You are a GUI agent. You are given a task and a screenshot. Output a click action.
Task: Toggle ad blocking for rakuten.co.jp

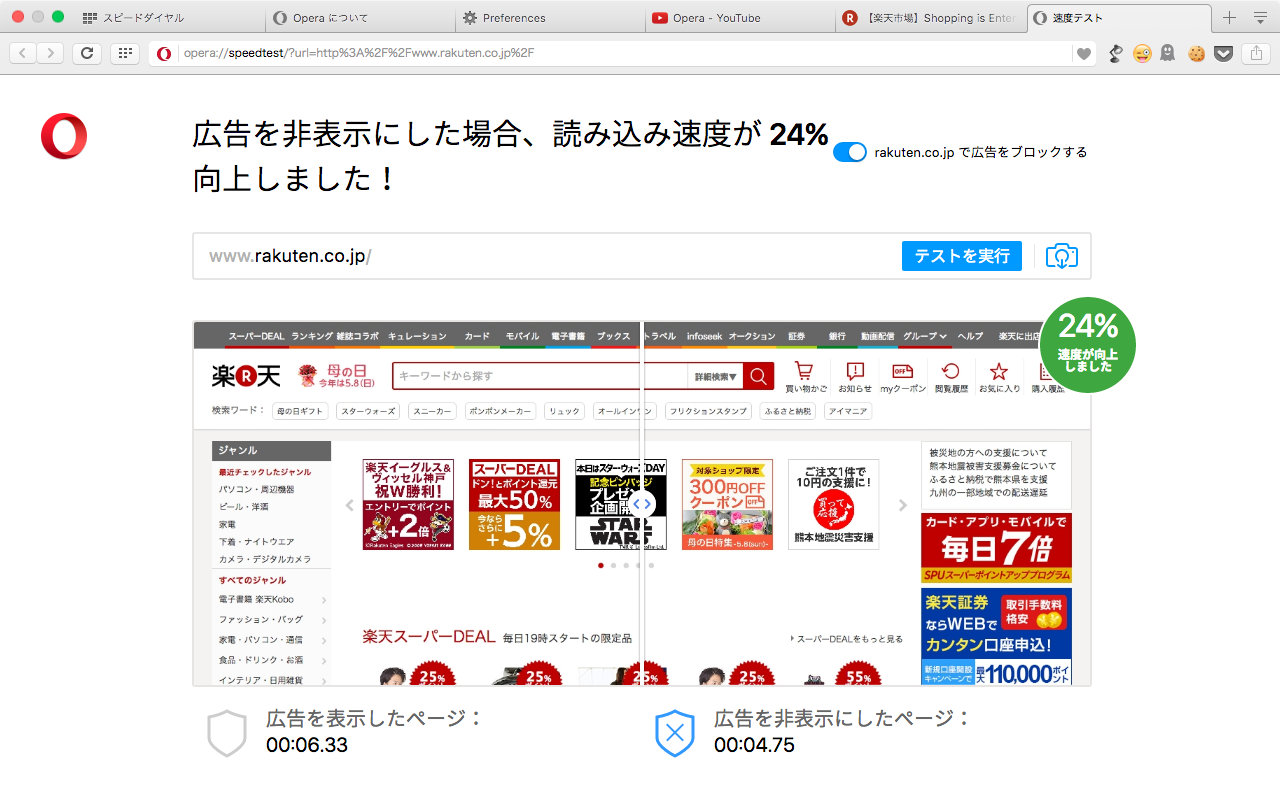pyautogui.click(x=849, y=152)
